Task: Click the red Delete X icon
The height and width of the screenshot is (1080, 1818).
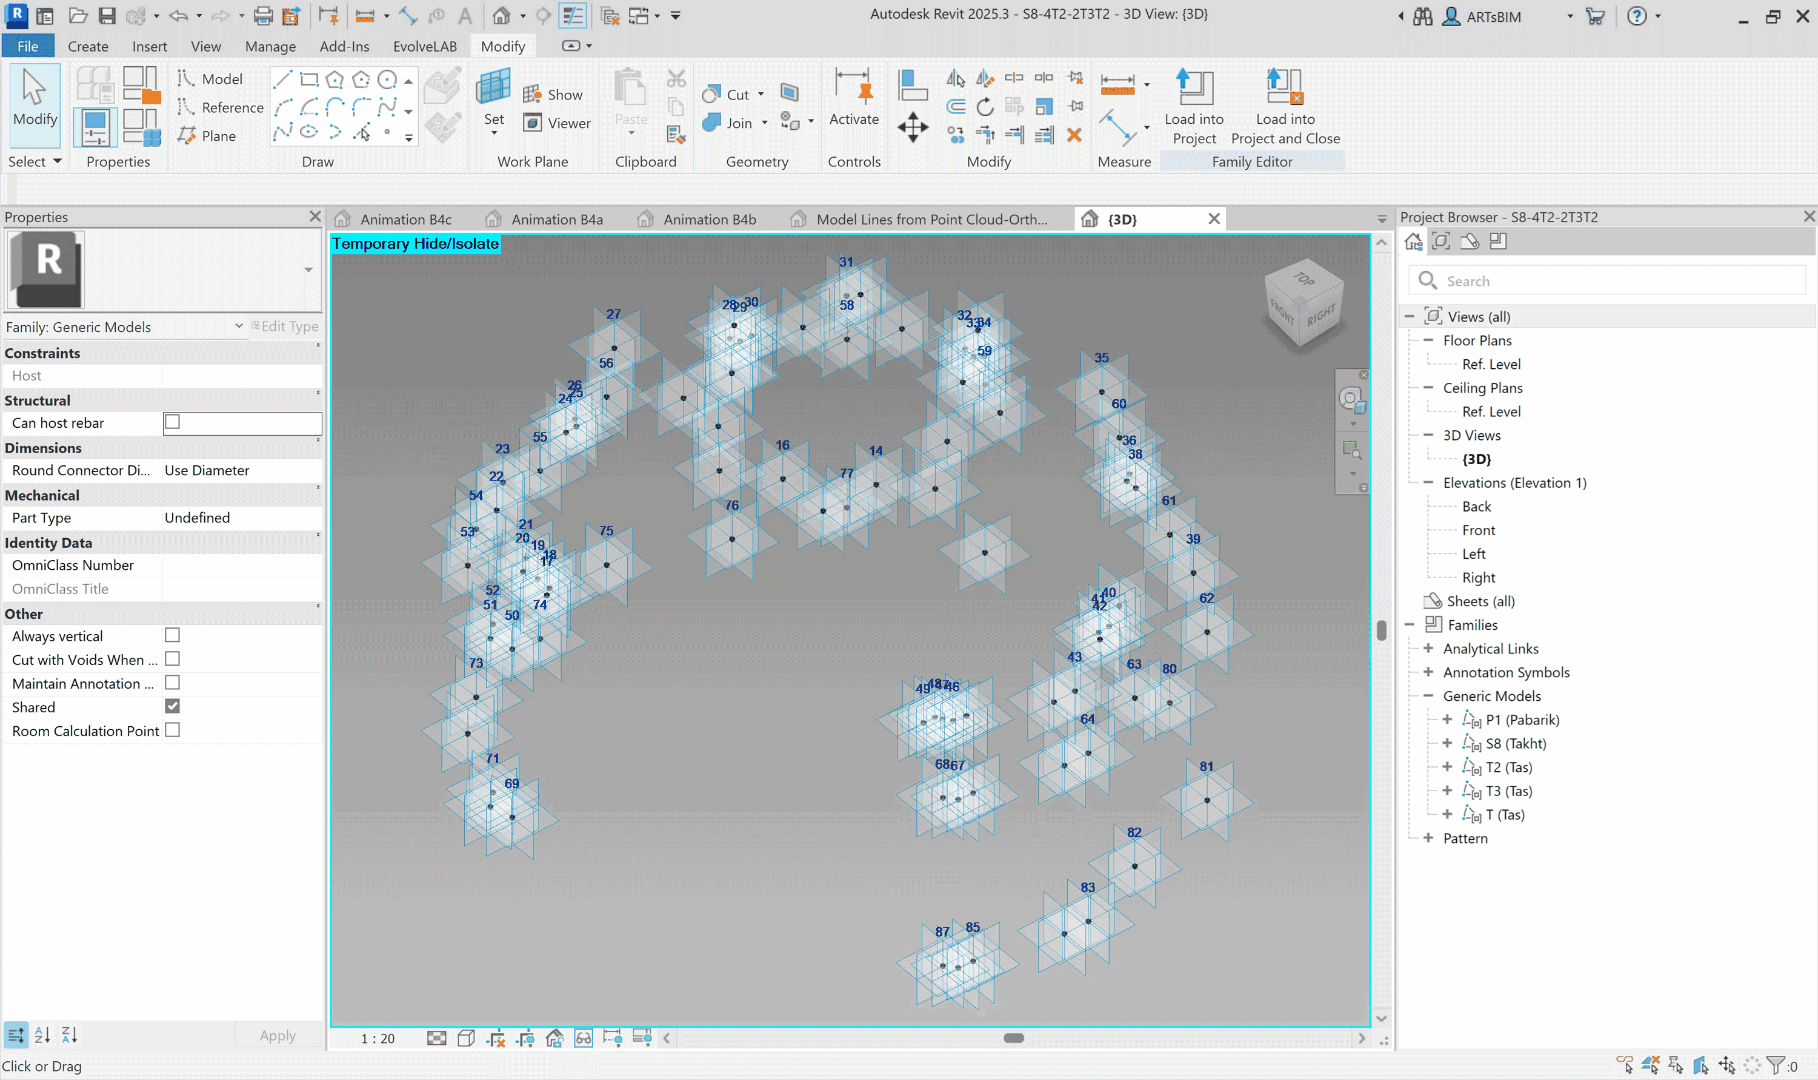Action: tap(1074, 135)
